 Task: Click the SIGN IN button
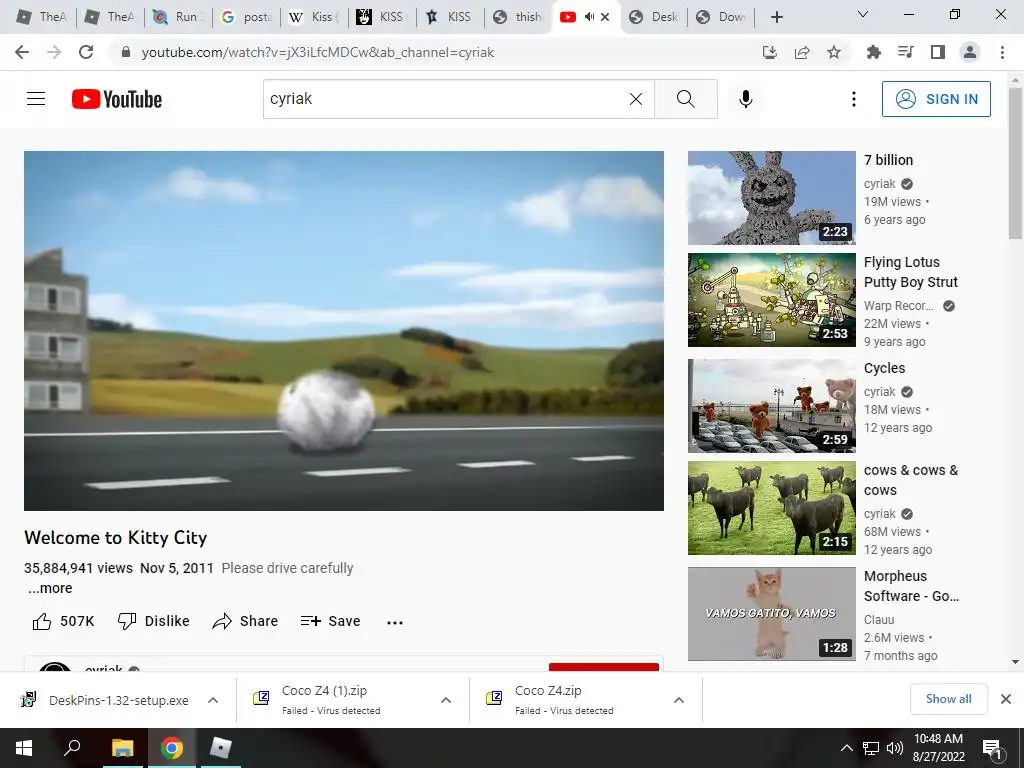[x=936, y=99]
